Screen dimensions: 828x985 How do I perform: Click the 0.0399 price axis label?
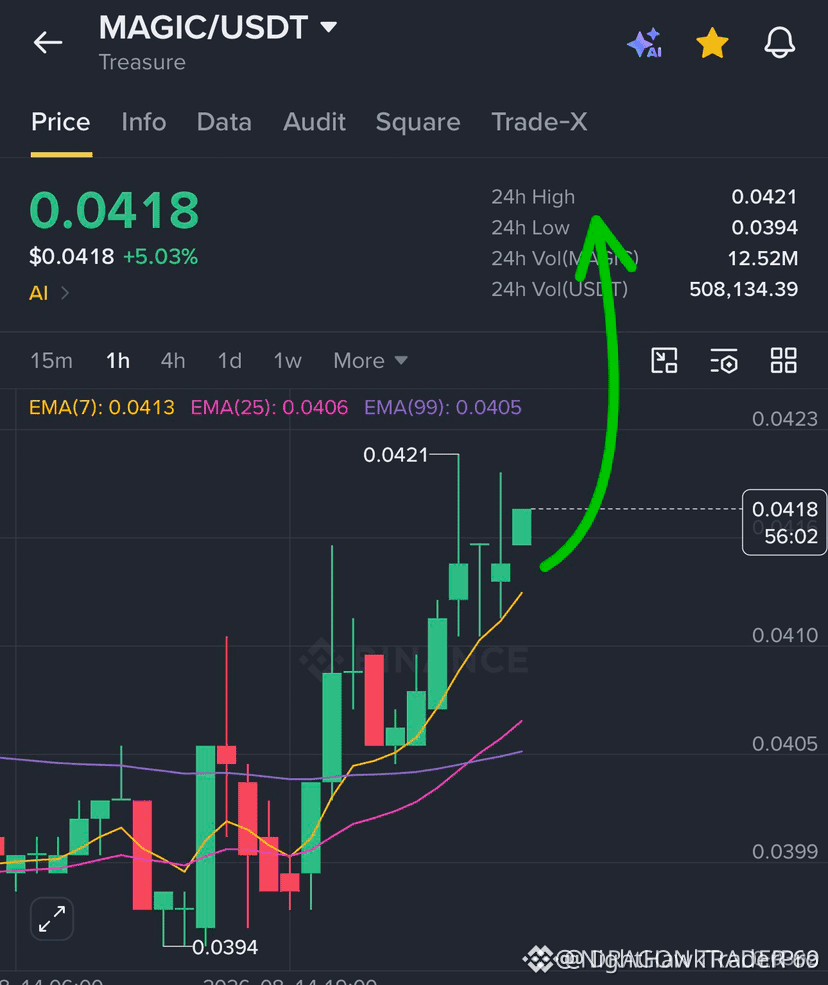[785, 852]
